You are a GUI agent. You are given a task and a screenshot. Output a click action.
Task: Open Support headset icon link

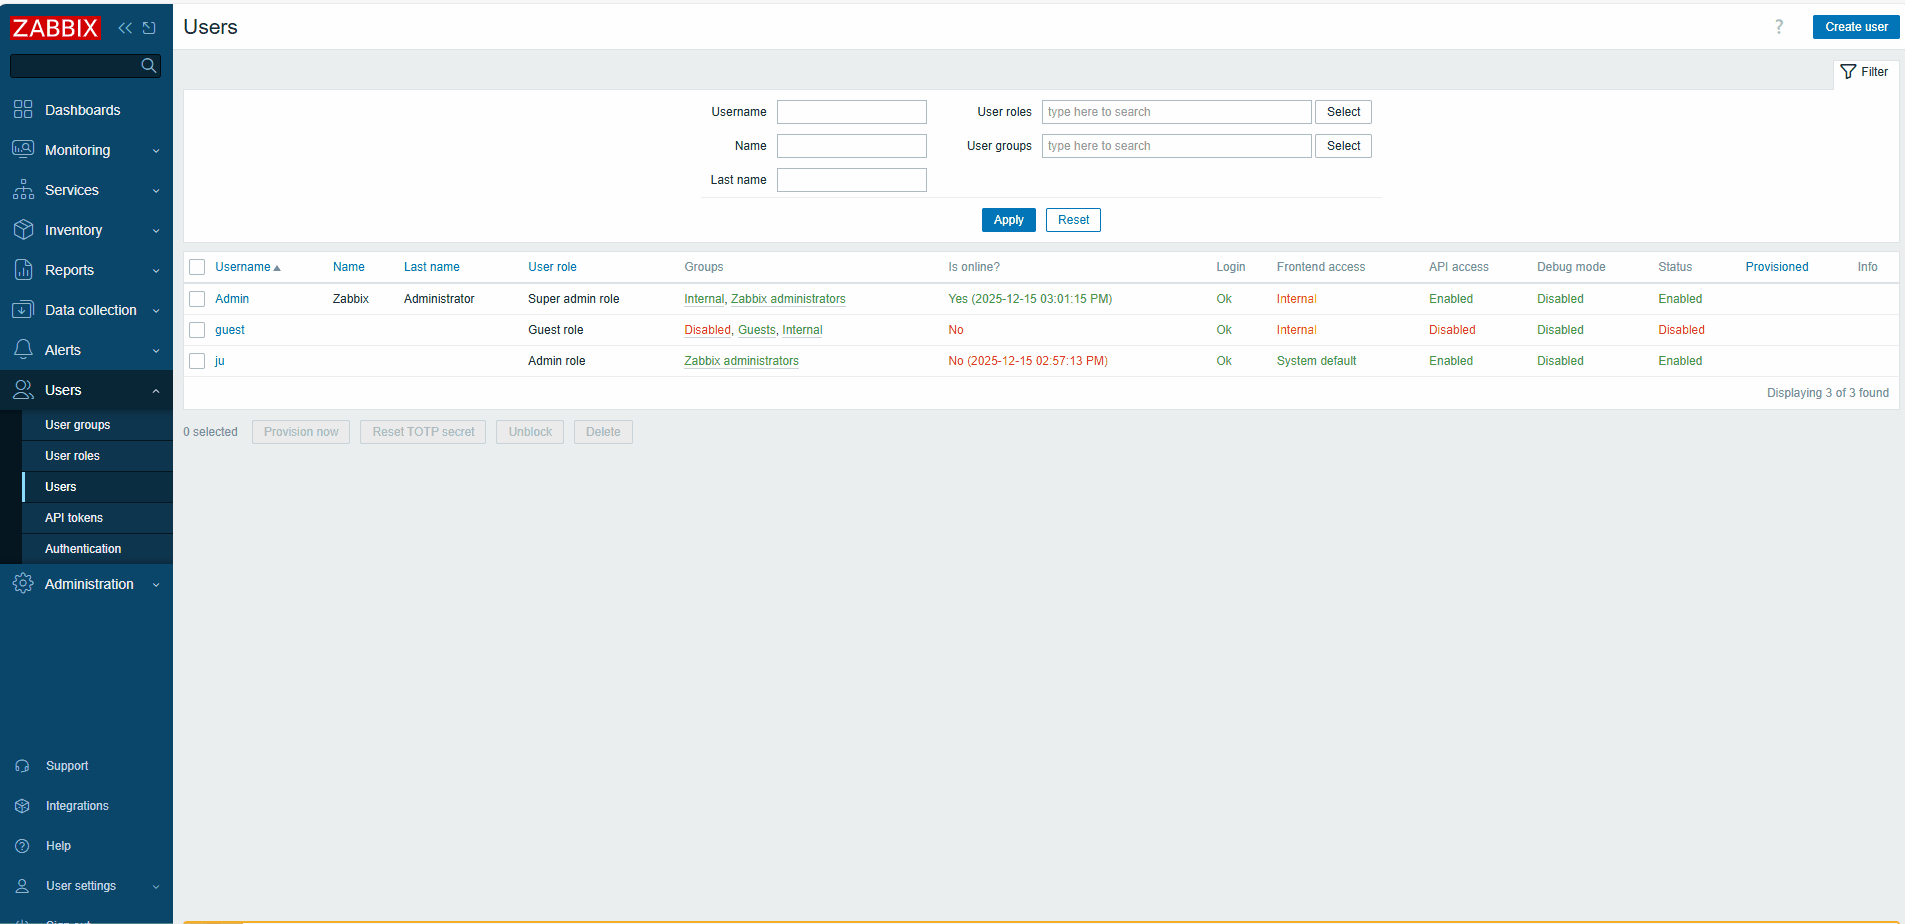coord(22,766)
